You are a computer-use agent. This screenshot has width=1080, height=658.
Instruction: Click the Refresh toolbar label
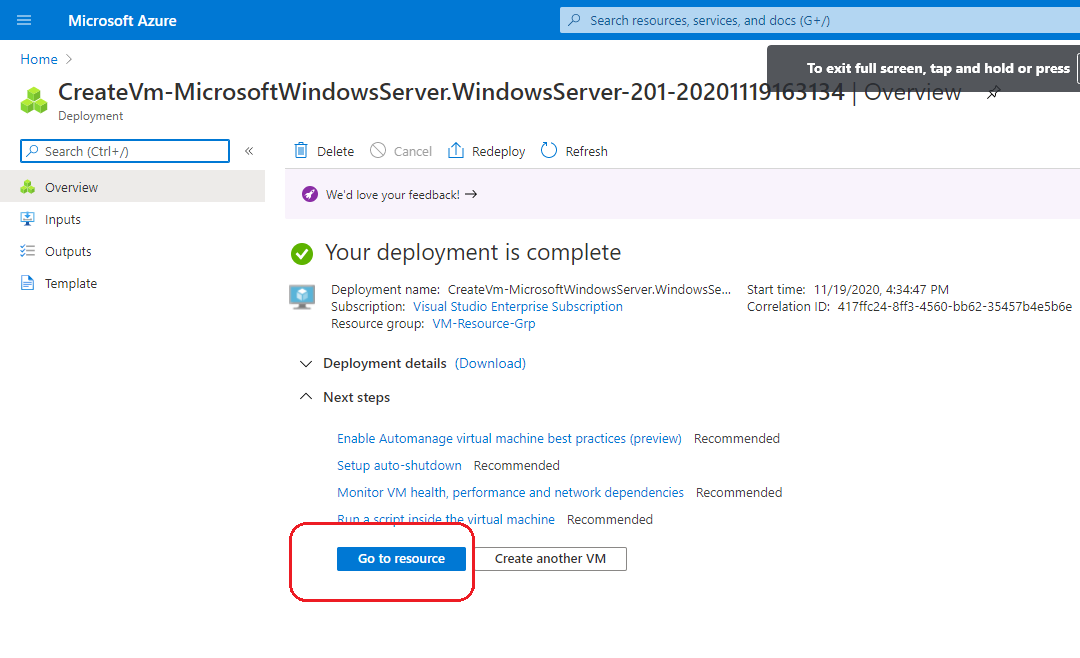coord(587,152)
